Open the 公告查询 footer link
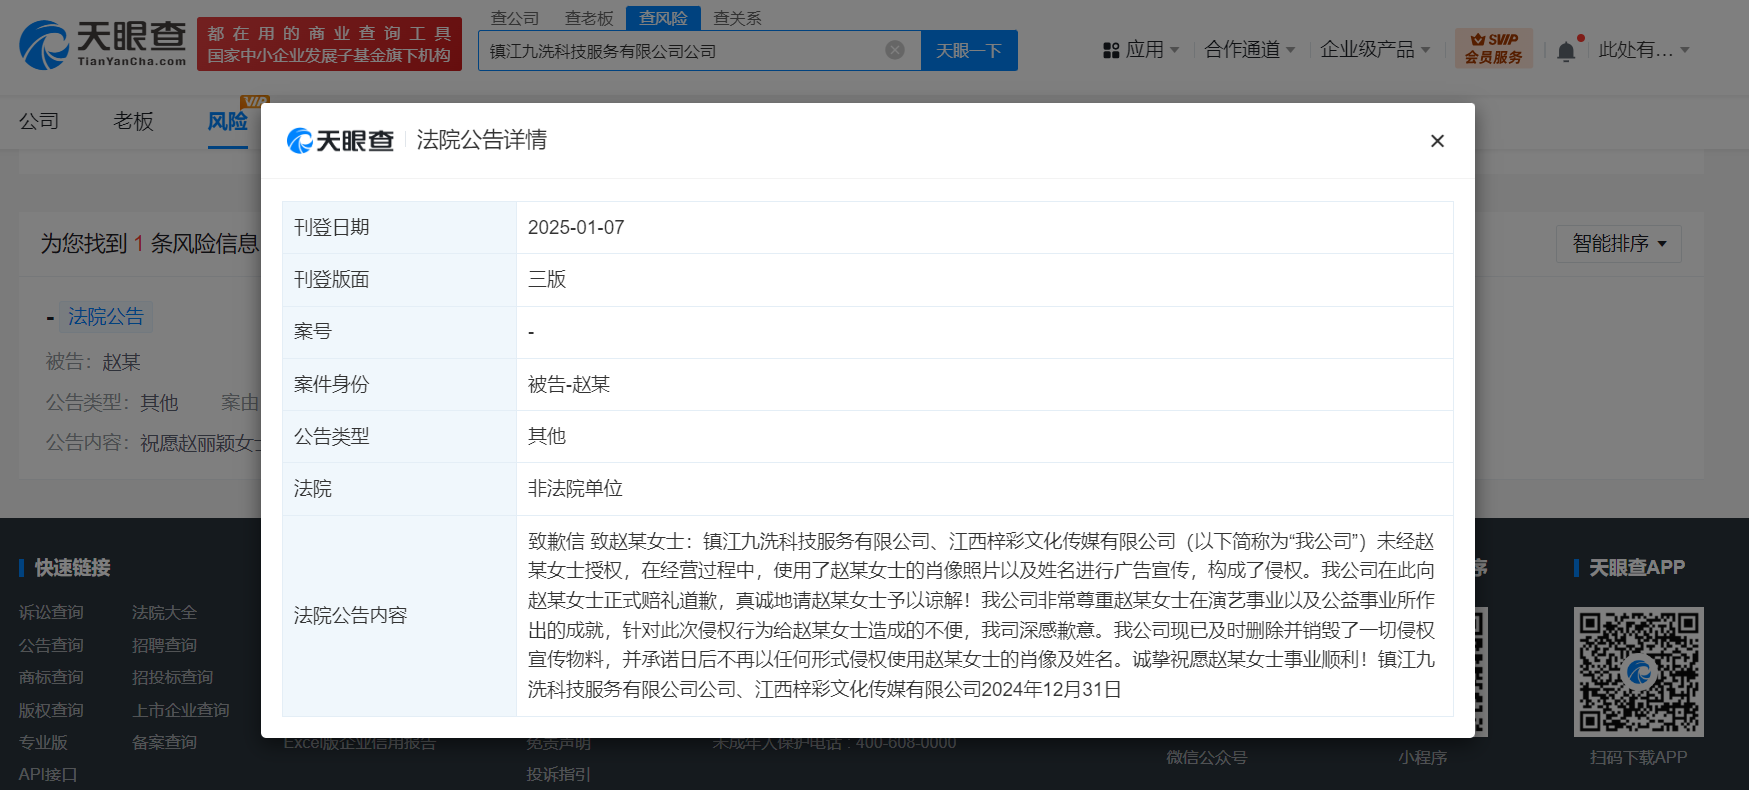 click(51, 645)
